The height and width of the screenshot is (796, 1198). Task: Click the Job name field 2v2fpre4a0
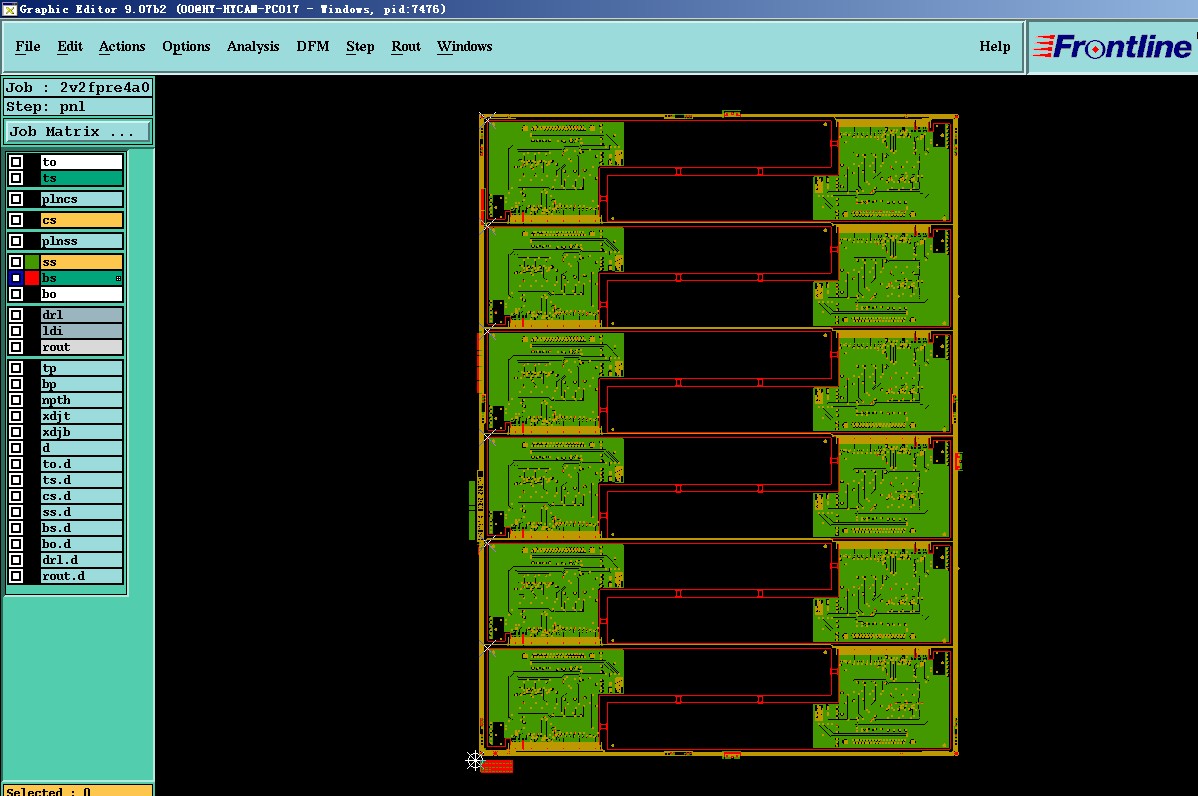click(77, 87)
